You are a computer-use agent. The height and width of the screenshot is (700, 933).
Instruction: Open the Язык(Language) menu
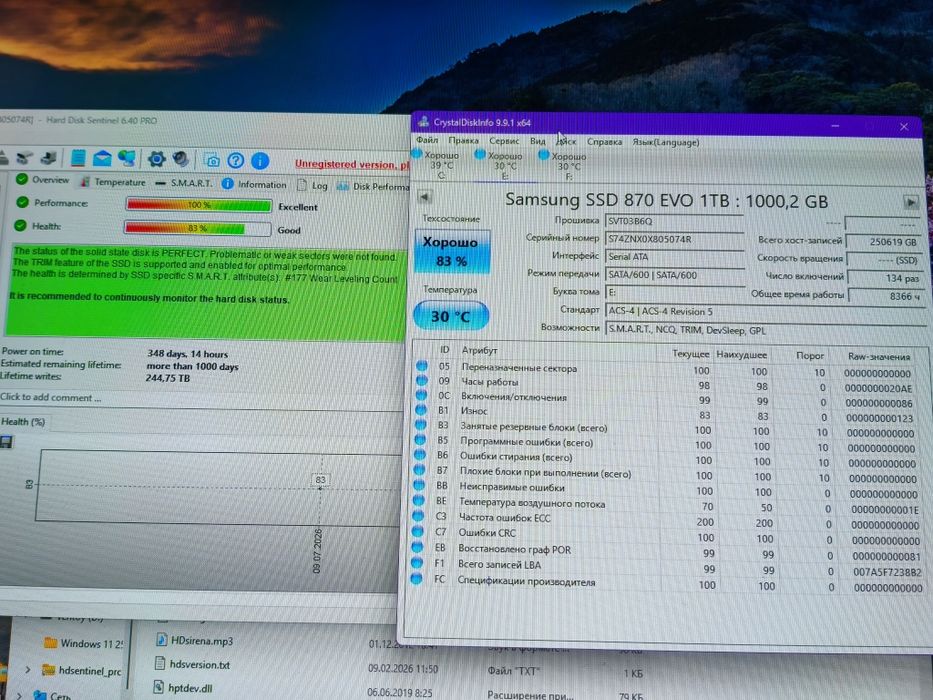point(665,142)
